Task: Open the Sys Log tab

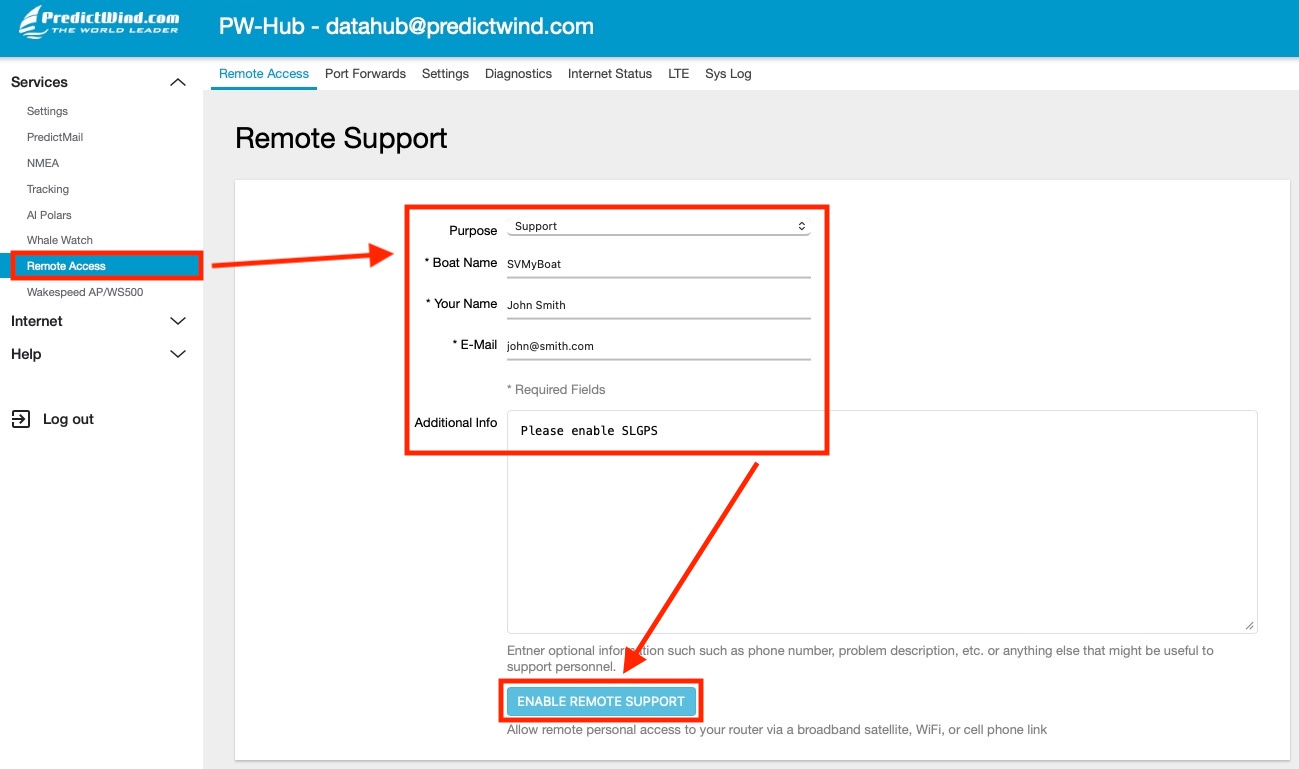Action: click(x=727, y=73)
